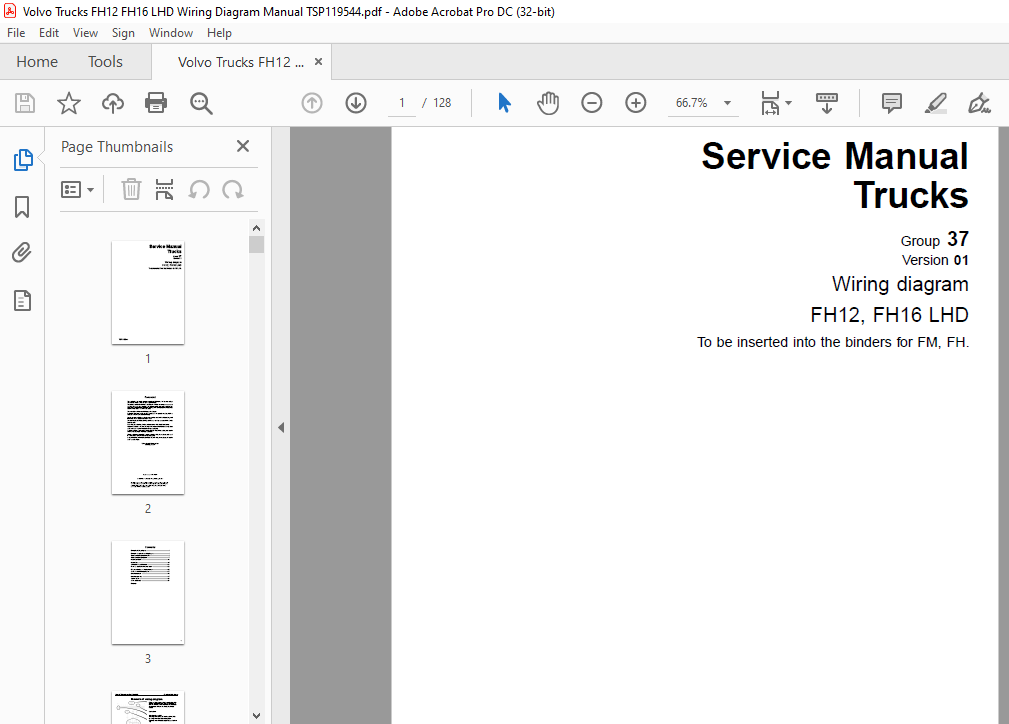1009x724 pixels.
Task: Switch to the Tools tab
Action: tap(105, 62)
